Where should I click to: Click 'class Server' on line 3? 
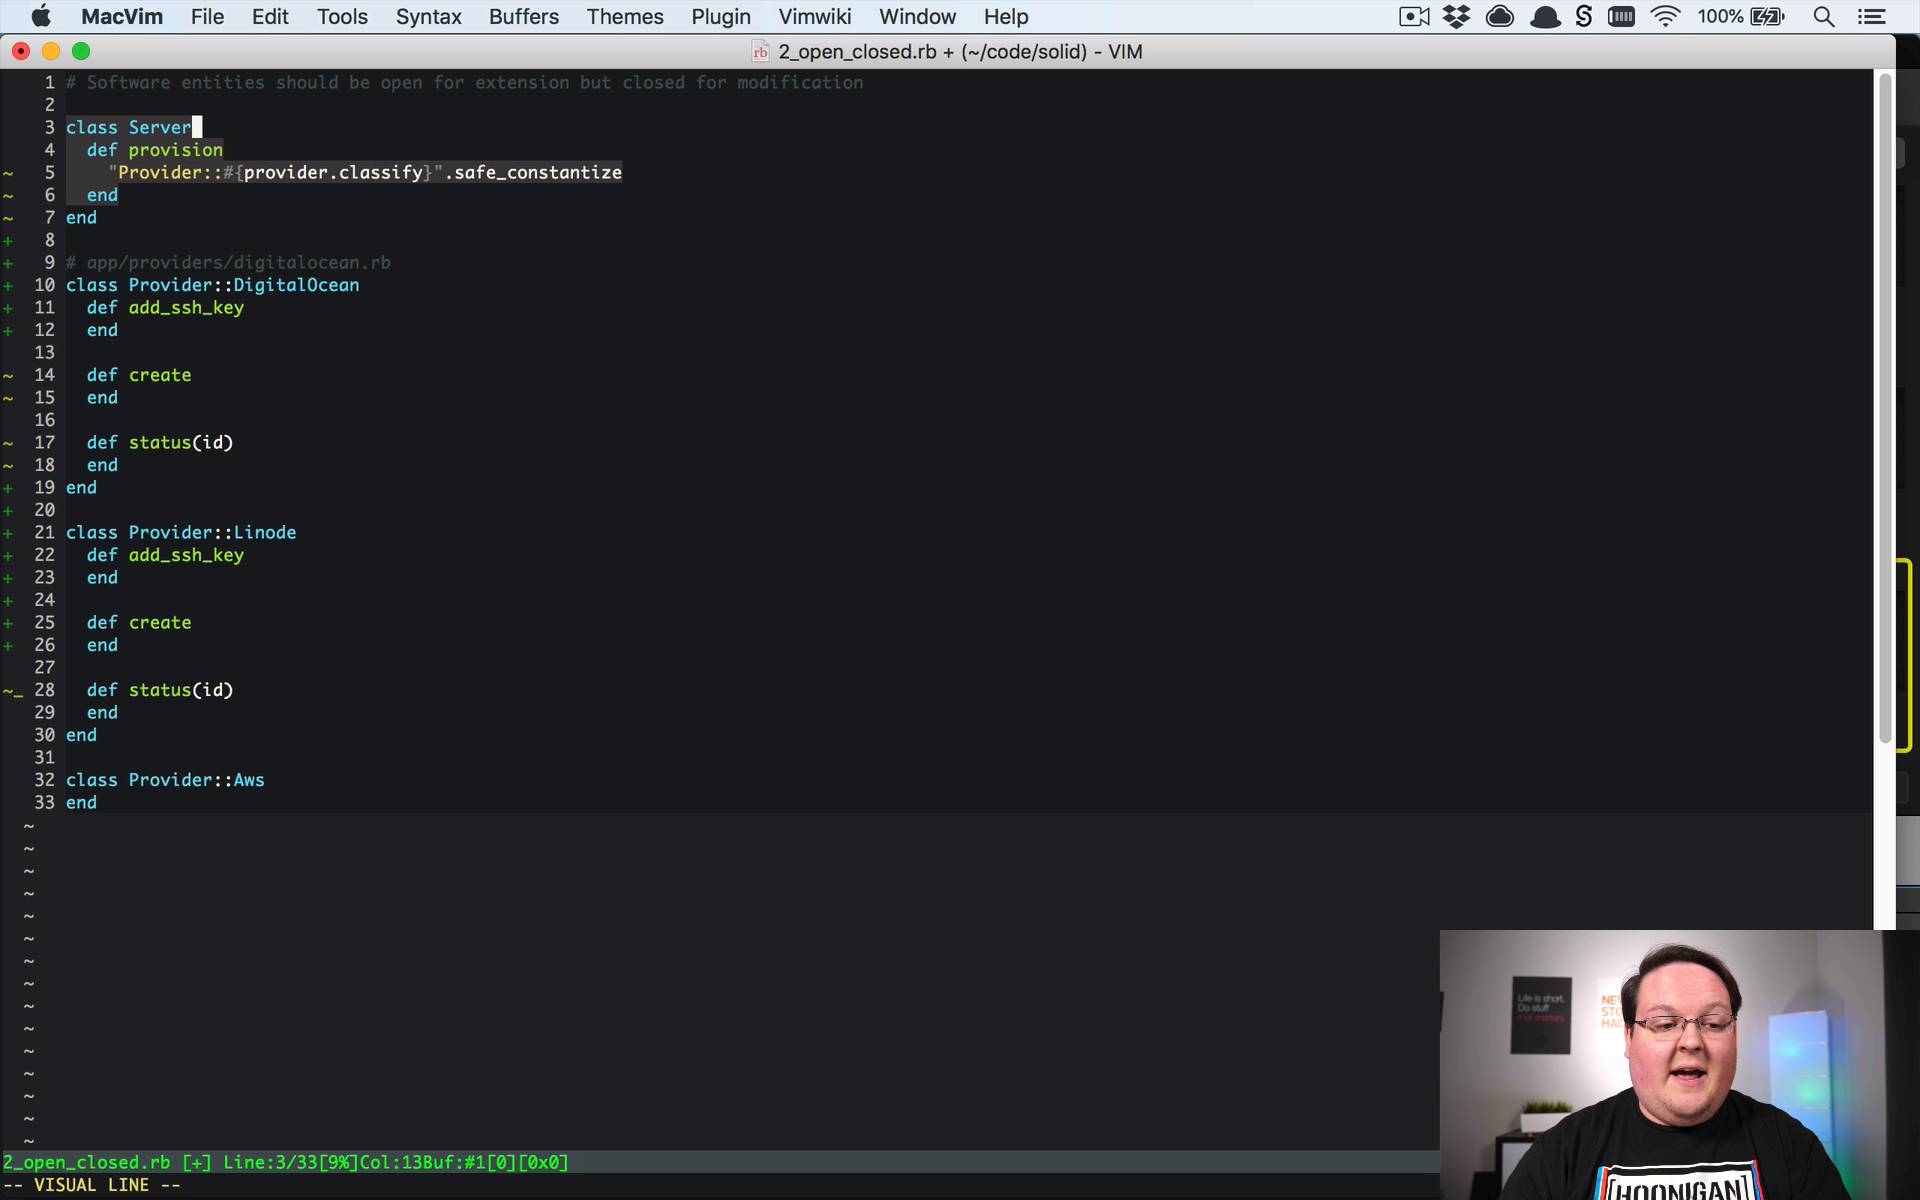pos(128,128)
